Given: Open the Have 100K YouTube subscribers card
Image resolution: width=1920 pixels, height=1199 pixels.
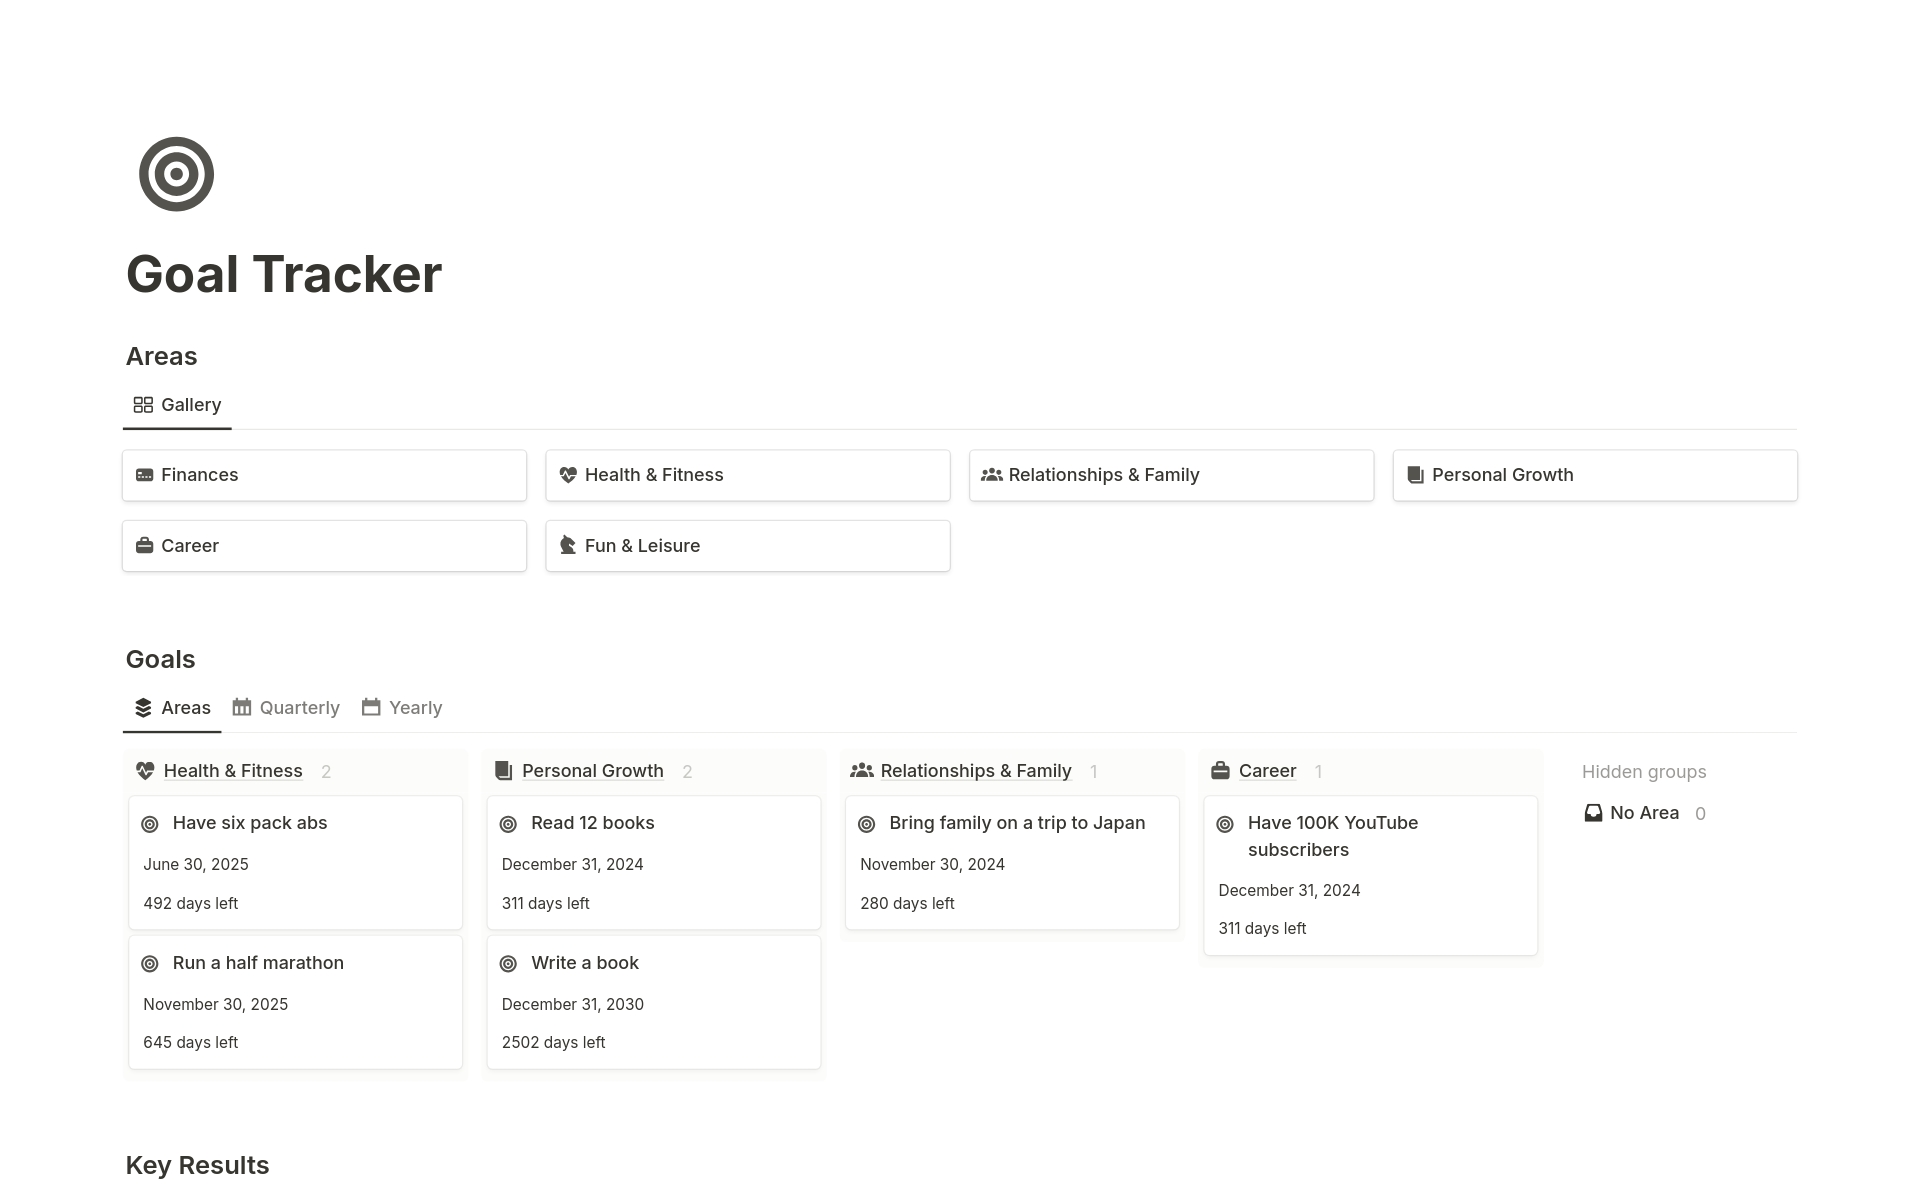Looking at the screenshot, I should (1332, 836).
